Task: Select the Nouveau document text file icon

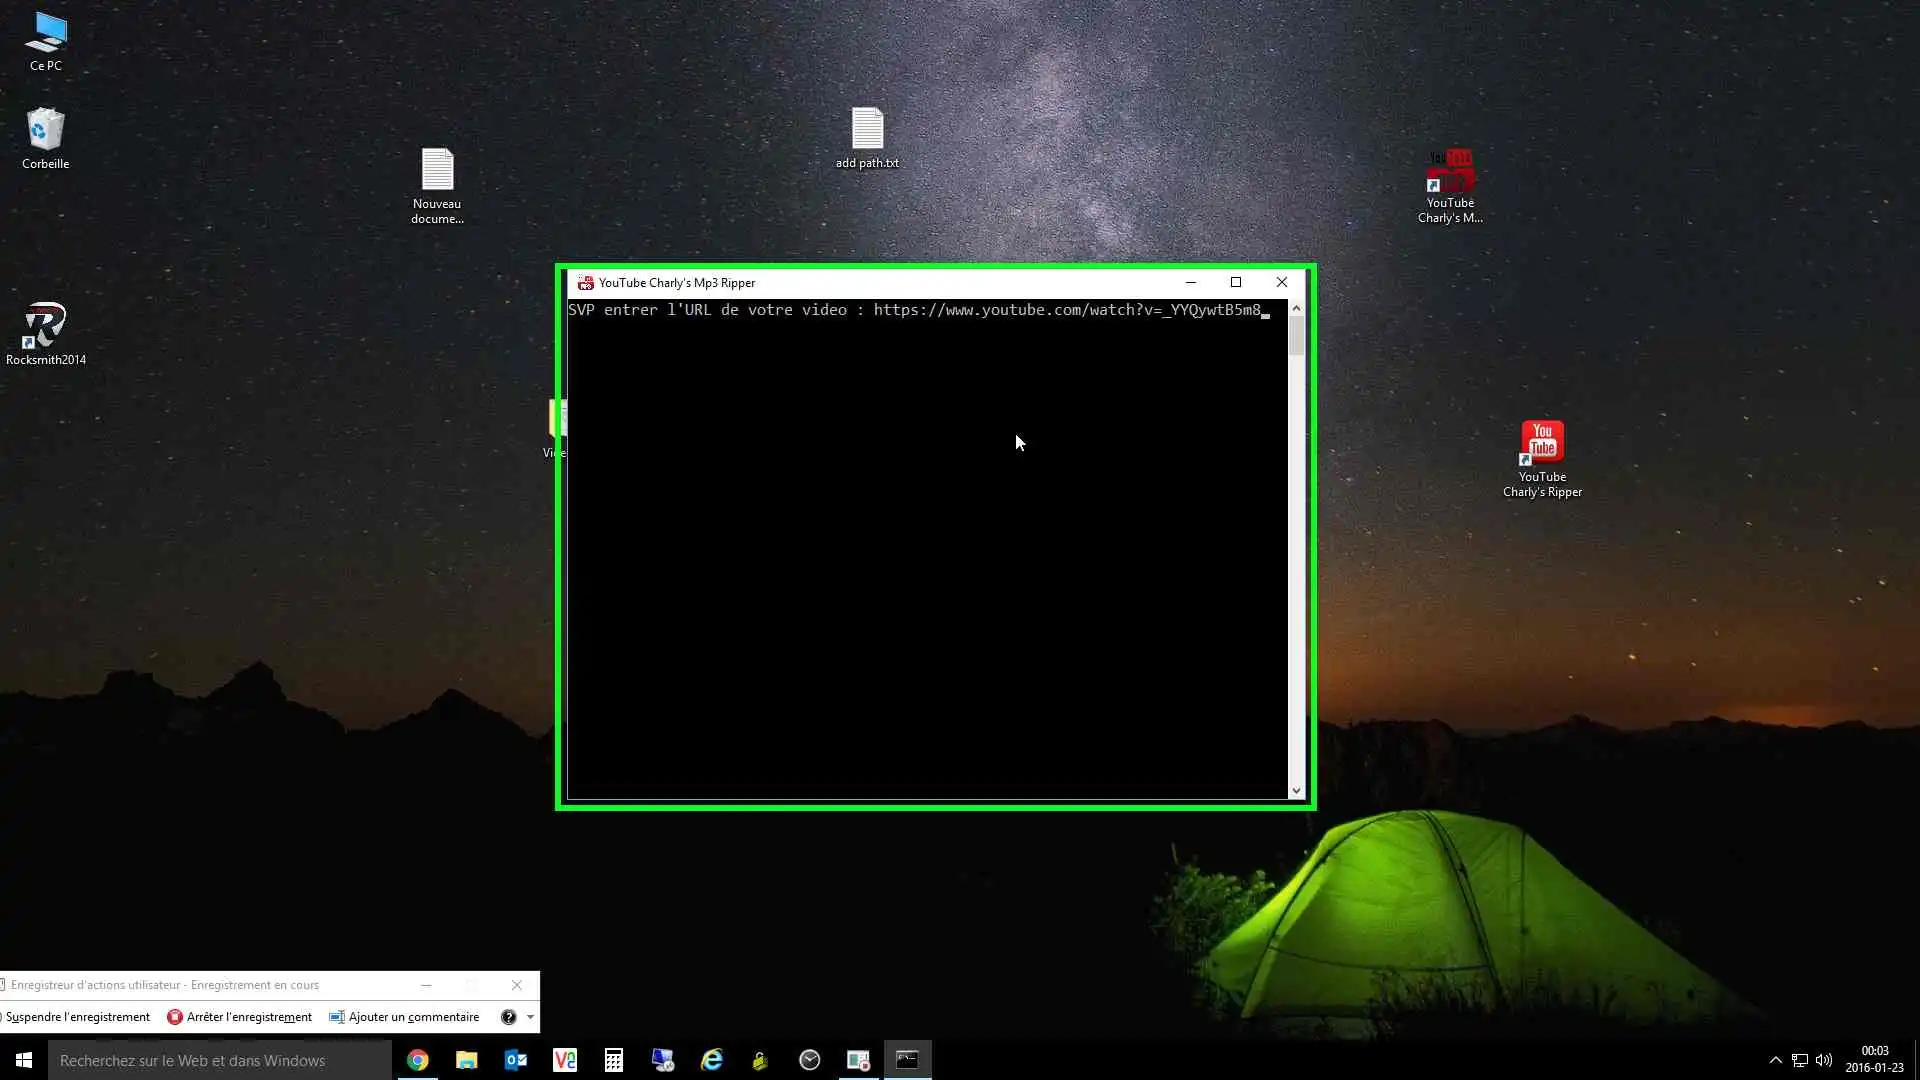Action: pos(437,186)
